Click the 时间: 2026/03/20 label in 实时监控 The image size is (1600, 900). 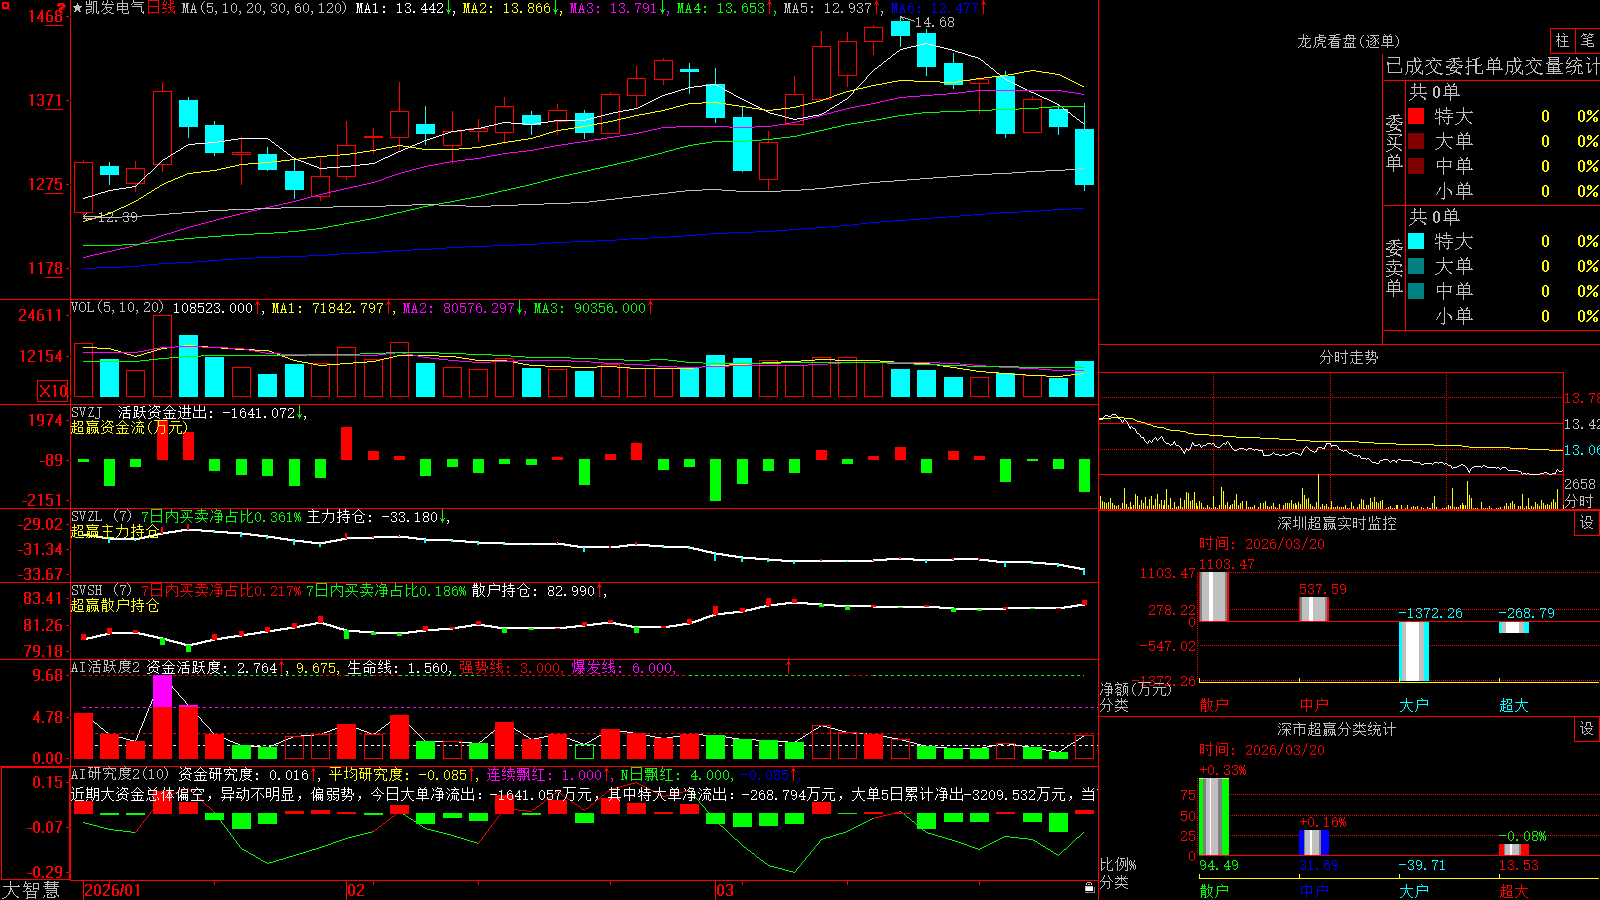pos(1262,544)
